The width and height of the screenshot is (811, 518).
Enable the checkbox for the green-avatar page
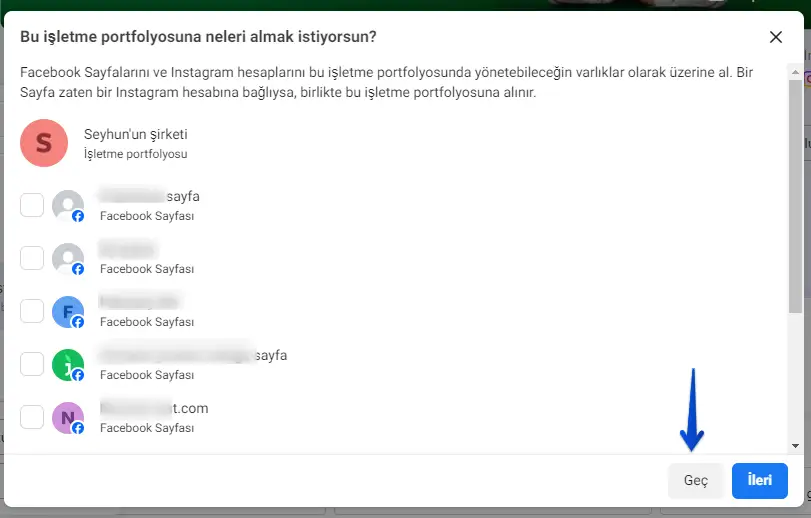point(32,364)
